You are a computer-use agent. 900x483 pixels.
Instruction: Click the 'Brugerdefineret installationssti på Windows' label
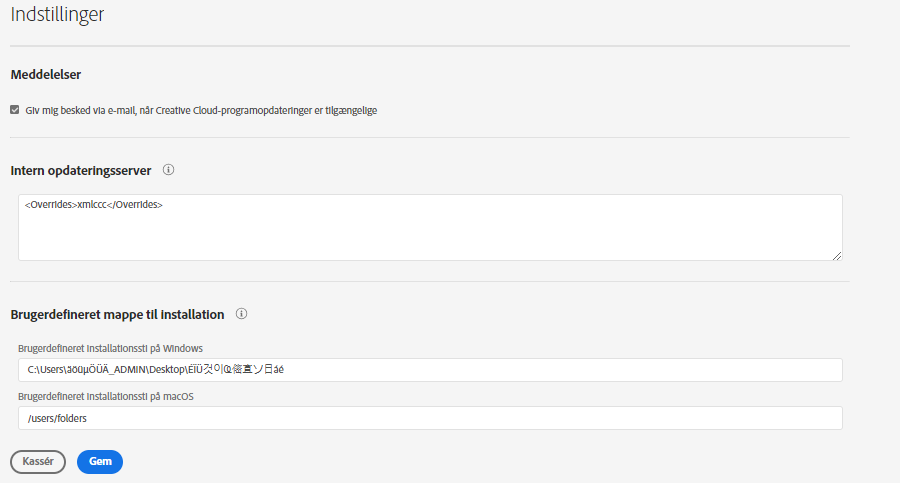111,348
